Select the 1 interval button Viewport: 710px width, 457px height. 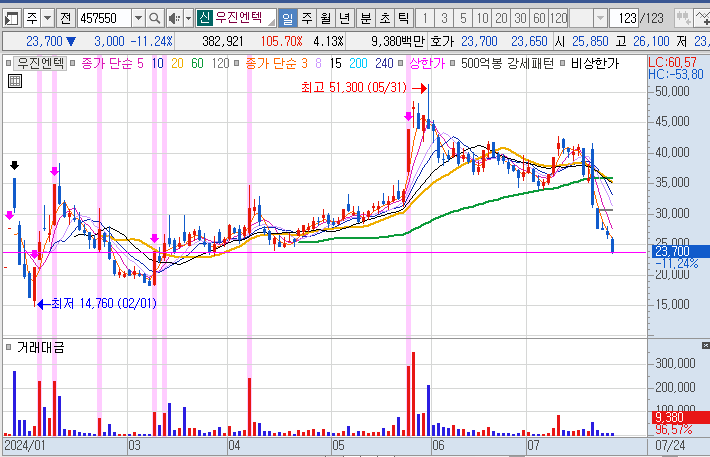point(425,19)
